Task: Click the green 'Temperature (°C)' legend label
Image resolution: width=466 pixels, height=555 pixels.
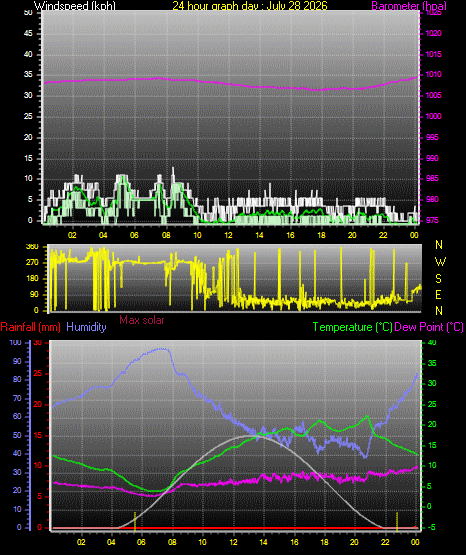Action: point(352,327)
